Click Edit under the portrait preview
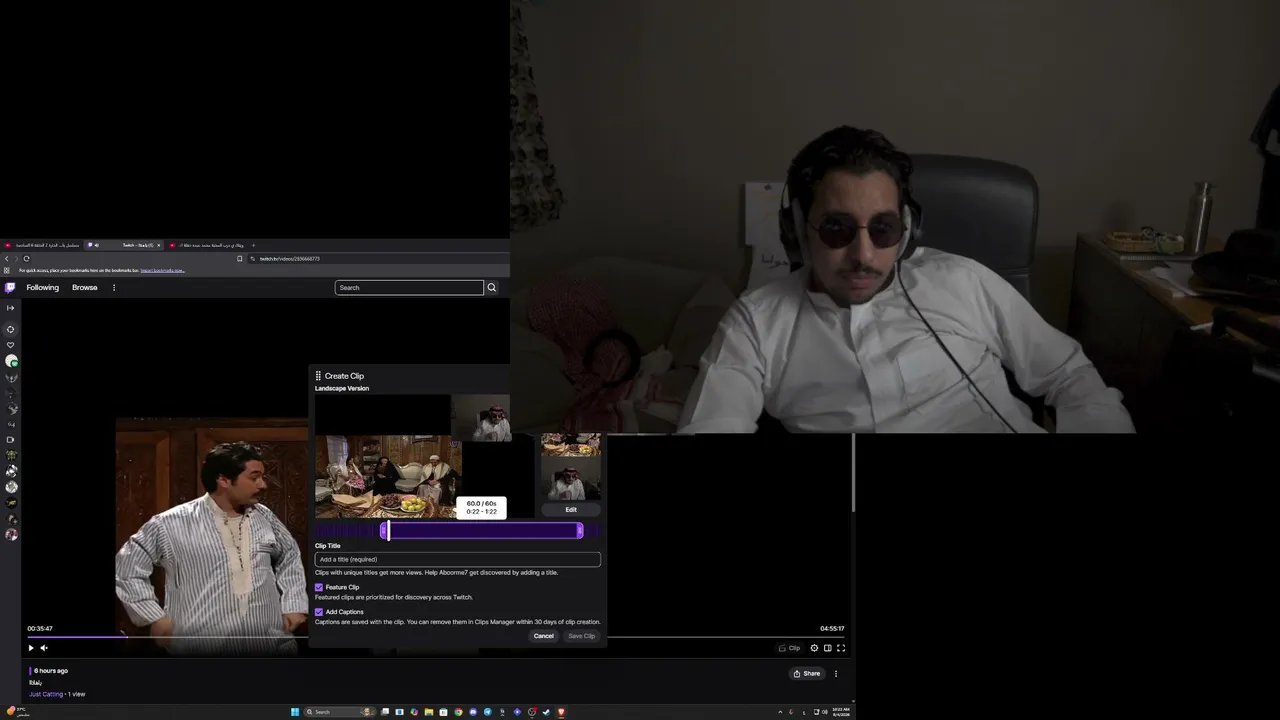This screenshot has width=1280, height=720. tap(571, 510)
